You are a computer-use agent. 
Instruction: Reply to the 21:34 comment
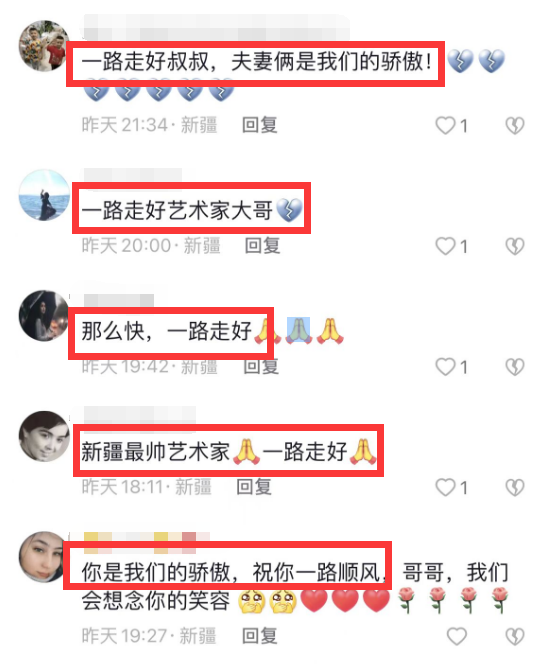260,125
